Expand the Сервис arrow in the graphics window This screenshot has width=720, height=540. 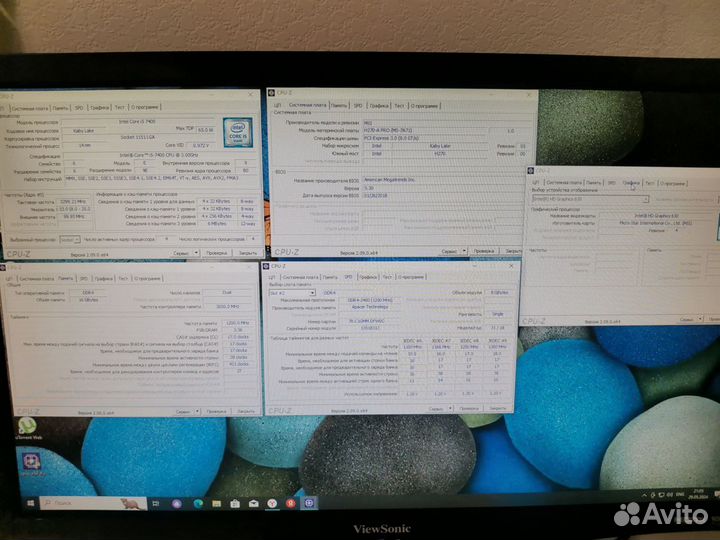pyautogui.click(x=700, y=319)
